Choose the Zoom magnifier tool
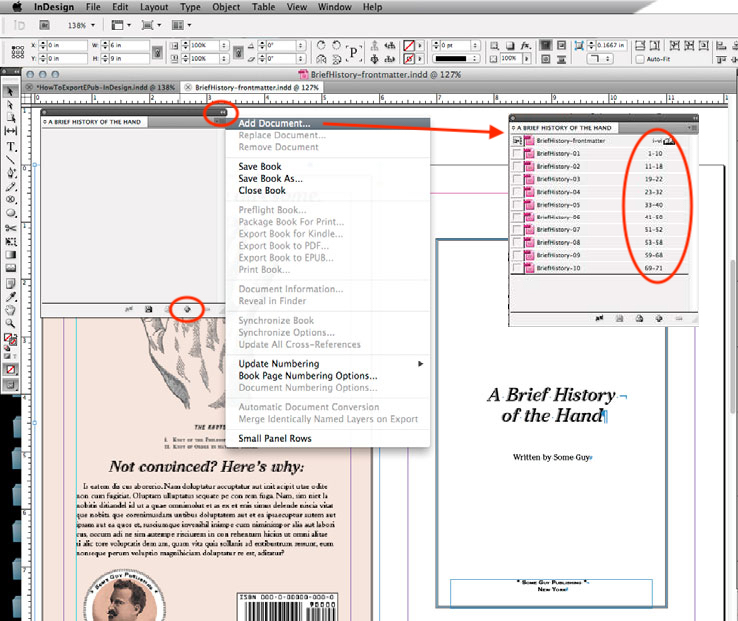 [12, 324]
